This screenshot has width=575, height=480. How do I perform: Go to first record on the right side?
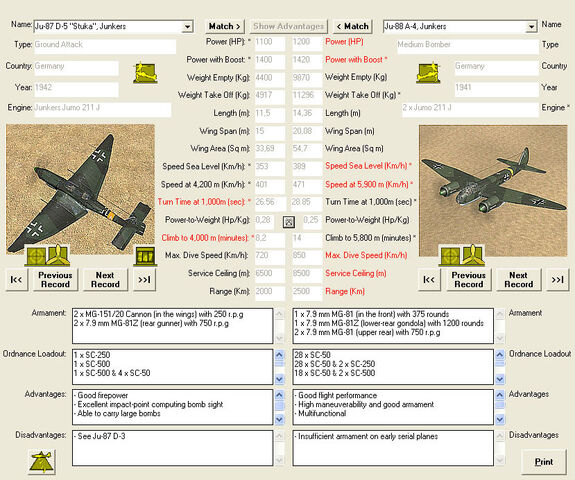[x=429, y=280]
